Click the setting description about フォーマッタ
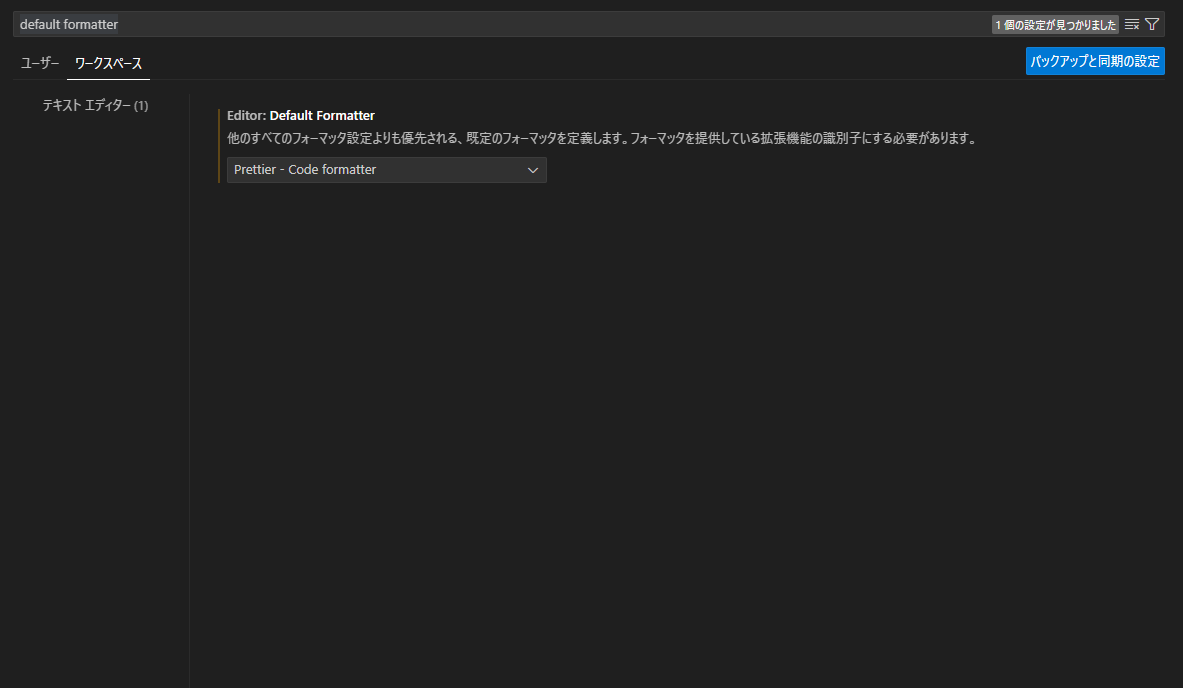The image size is (1183, 688). point(600,140)
